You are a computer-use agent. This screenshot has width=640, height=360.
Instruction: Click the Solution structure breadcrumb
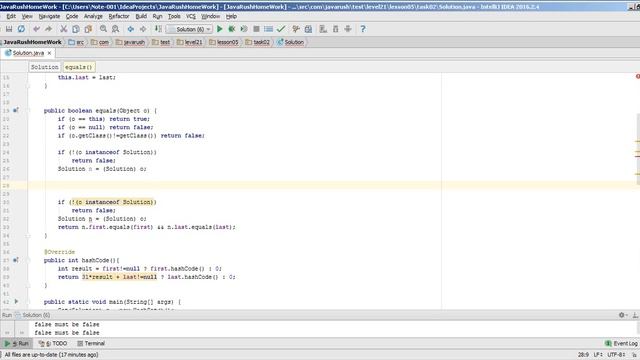[45, 67]
